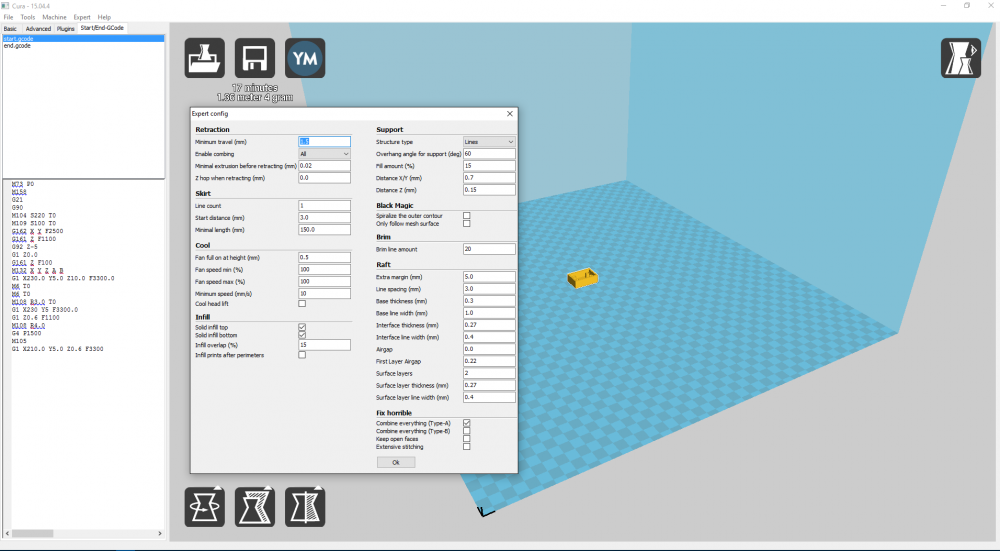Click the YM YouMagine share icon
1000x551 pixels.
(305, 58)
